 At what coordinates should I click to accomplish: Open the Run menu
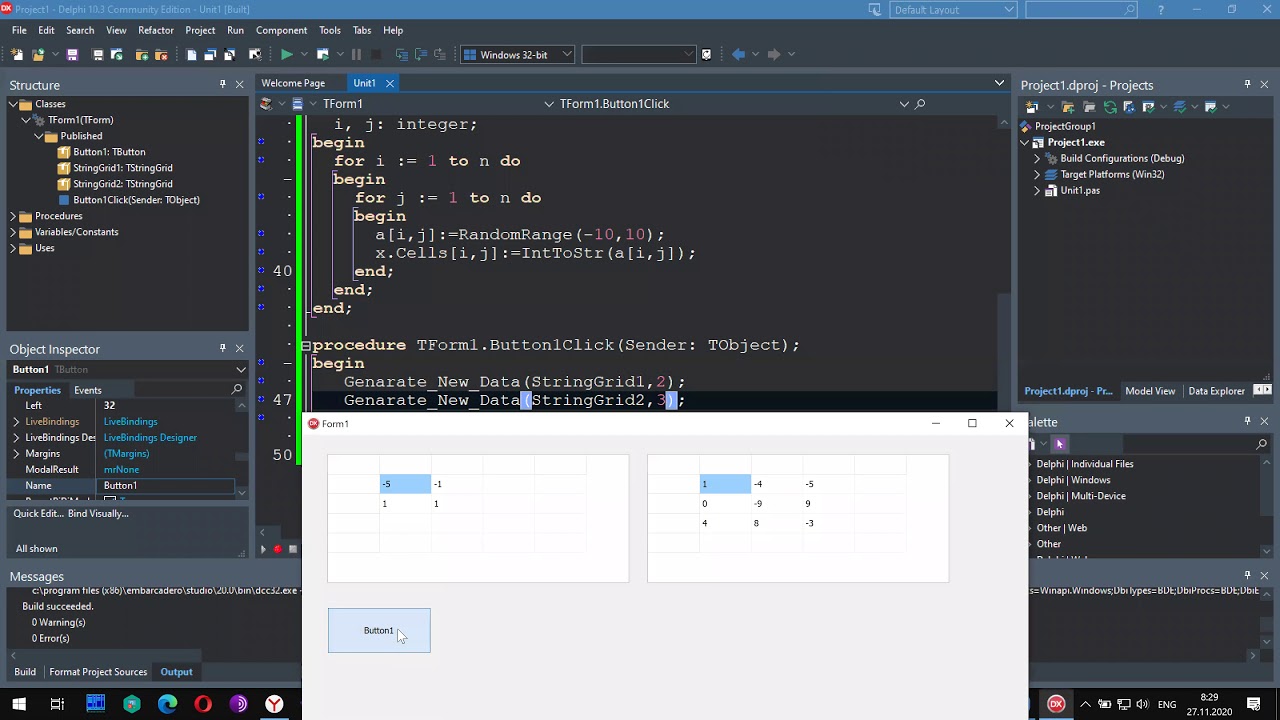(235, 31)
